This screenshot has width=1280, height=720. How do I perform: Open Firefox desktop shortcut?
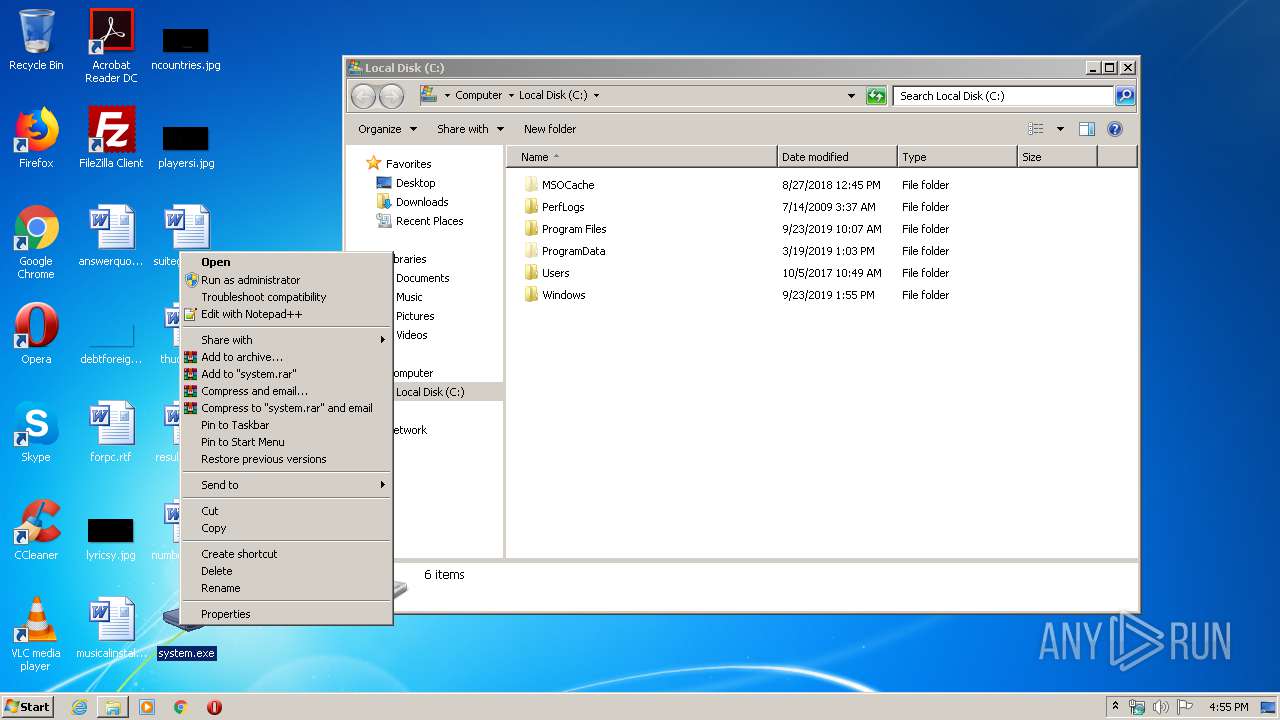coord(36,138)
